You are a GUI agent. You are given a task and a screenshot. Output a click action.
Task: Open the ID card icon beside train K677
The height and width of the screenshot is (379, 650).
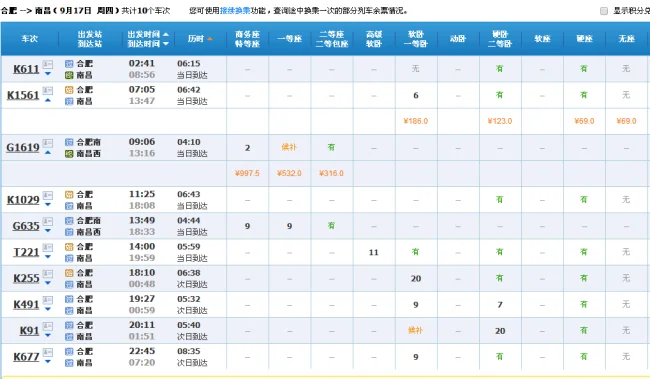(48, 352)
